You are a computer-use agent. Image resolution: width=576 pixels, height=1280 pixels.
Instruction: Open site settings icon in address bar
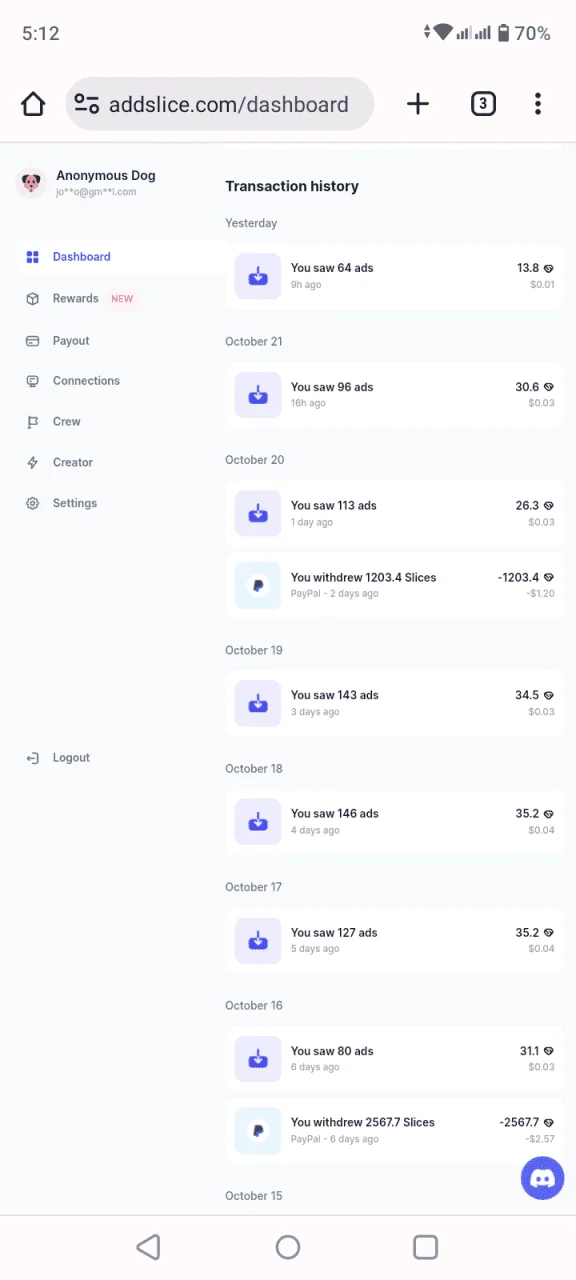coord(87,104)
